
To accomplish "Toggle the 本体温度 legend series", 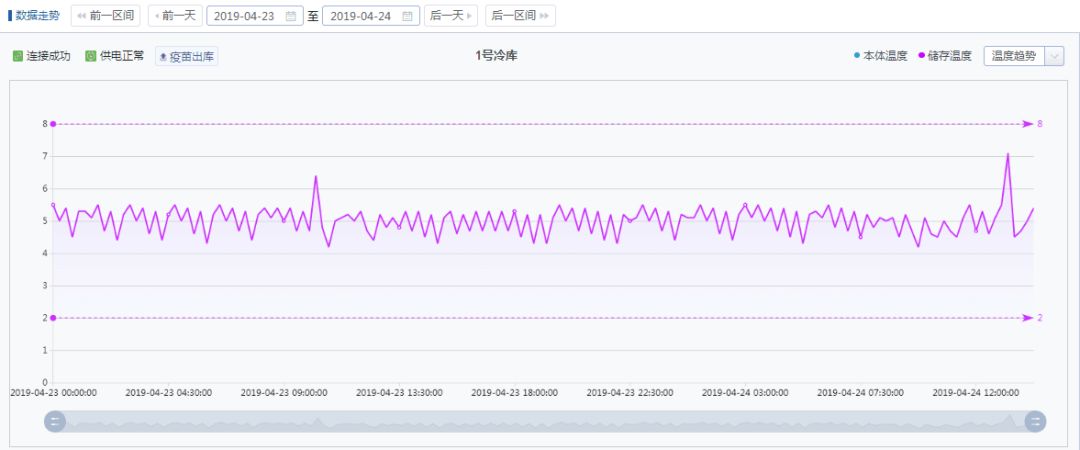I will click(880, 56).
